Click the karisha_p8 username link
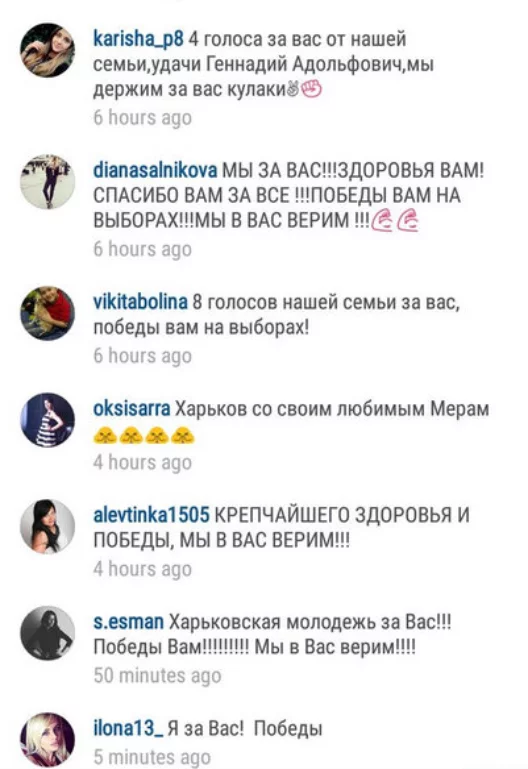The height and width of the screenshot is (769, 528). pyautogui.click(x=138, y=39)
